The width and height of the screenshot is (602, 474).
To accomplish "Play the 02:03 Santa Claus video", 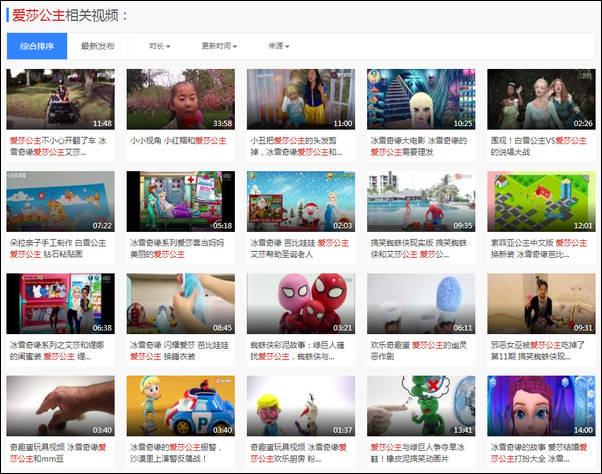I will coord(301,201).
